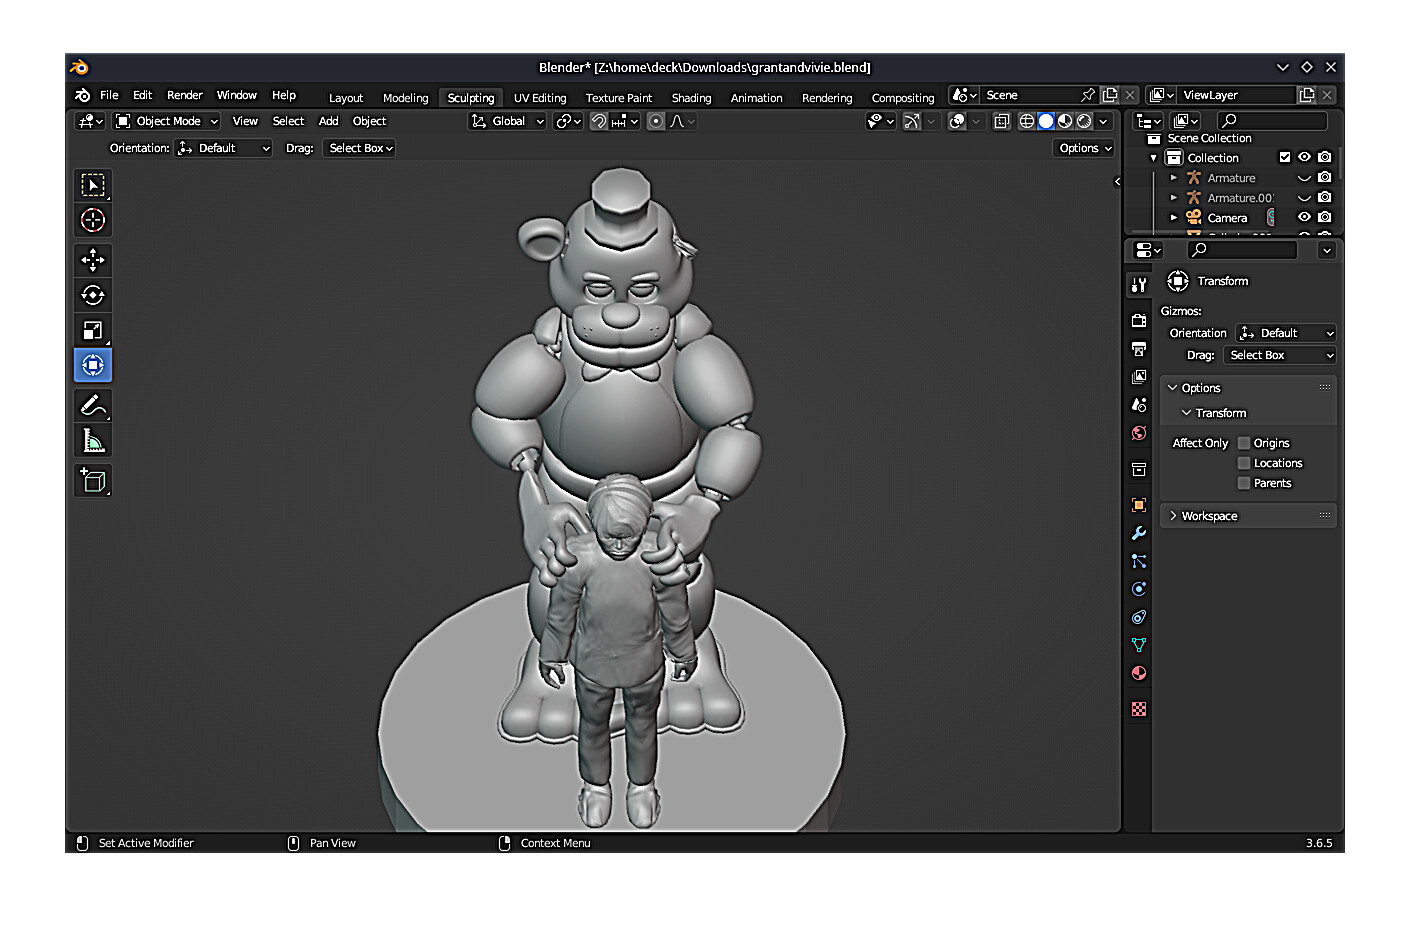This screenshot has height=930, width=1410.
Task: Switch to Rendered viewport shading
Action: tap(1084, 121)
